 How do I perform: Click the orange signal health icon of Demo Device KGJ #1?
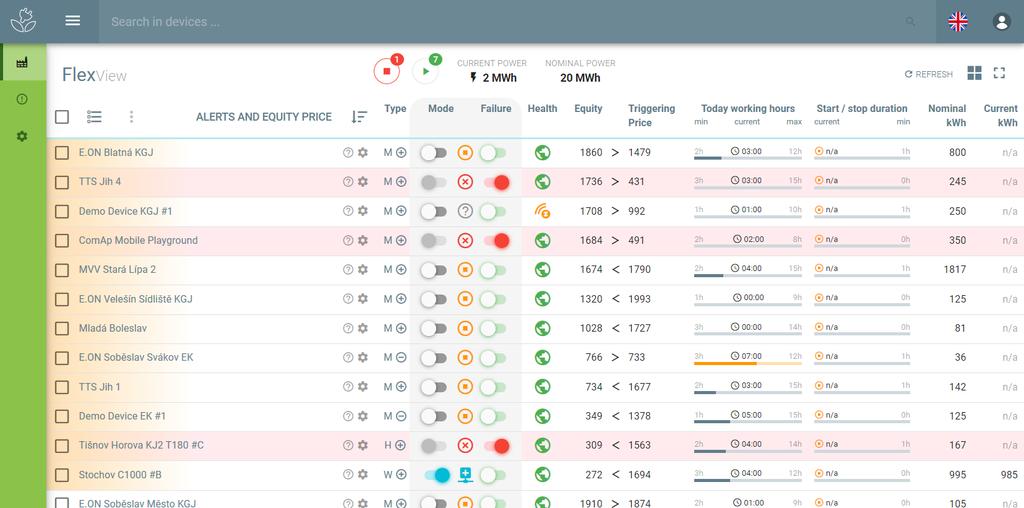[x=542, y=211]
